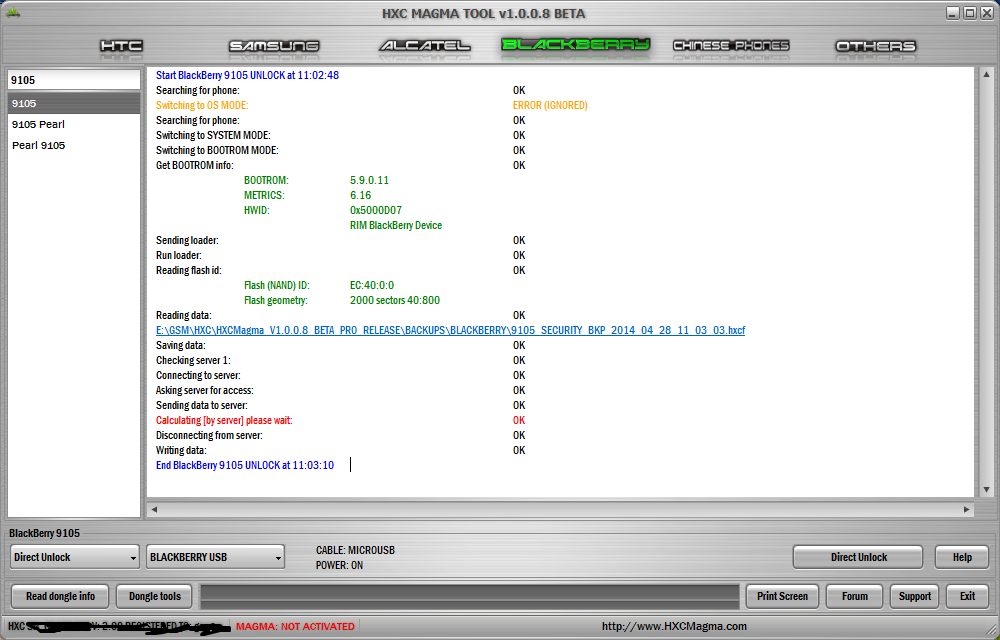The height and width of the screenshot is (640, 1000).
Task: Click the End BlackBerry 9105 UNLOCK log line
Action: point(245,465)
